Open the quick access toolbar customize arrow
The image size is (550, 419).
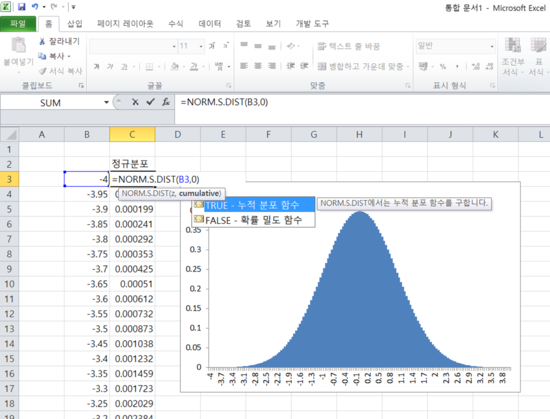tap(73, 7)
